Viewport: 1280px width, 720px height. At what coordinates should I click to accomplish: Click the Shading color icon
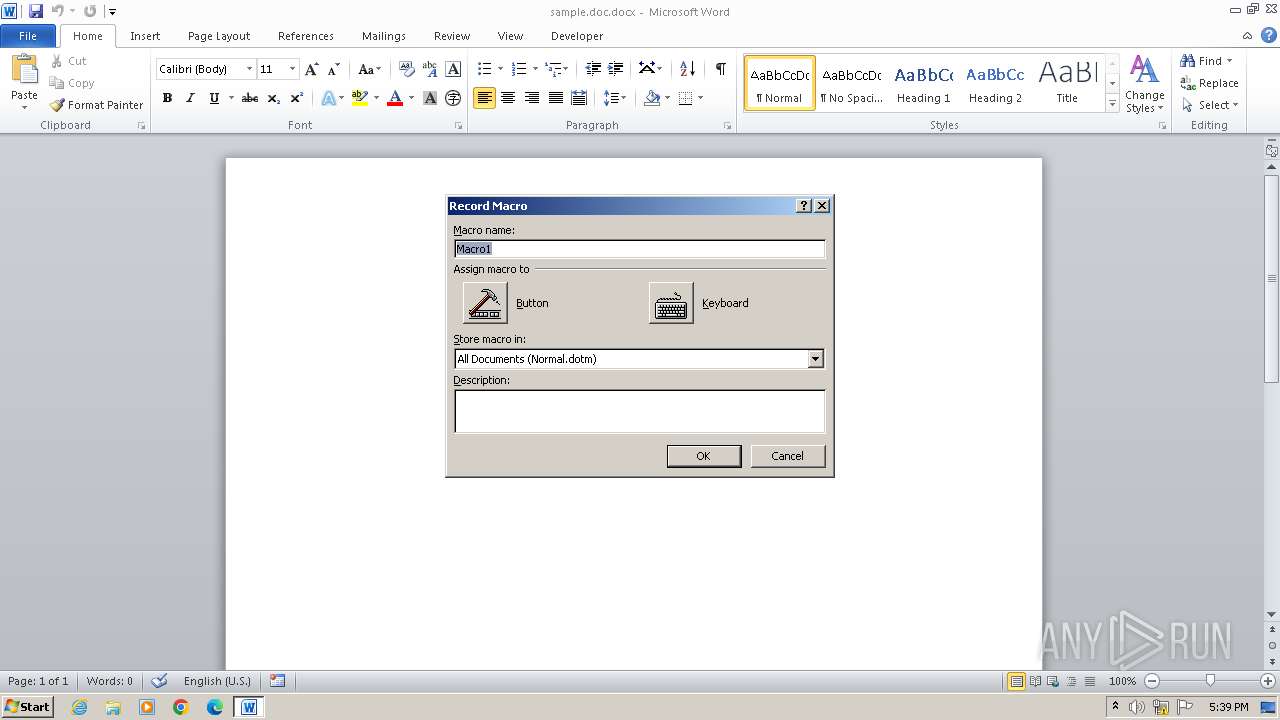[652, 98]
